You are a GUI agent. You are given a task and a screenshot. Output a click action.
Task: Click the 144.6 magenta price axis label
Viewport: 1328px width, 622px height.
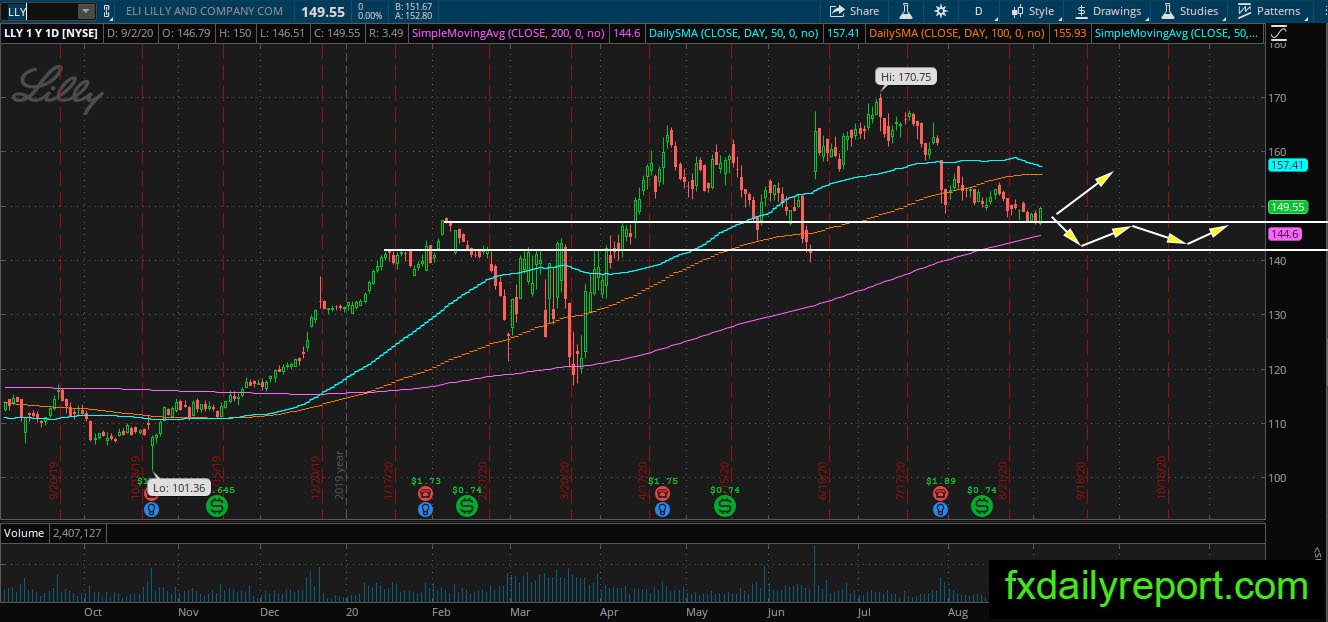pos(1284,233)
